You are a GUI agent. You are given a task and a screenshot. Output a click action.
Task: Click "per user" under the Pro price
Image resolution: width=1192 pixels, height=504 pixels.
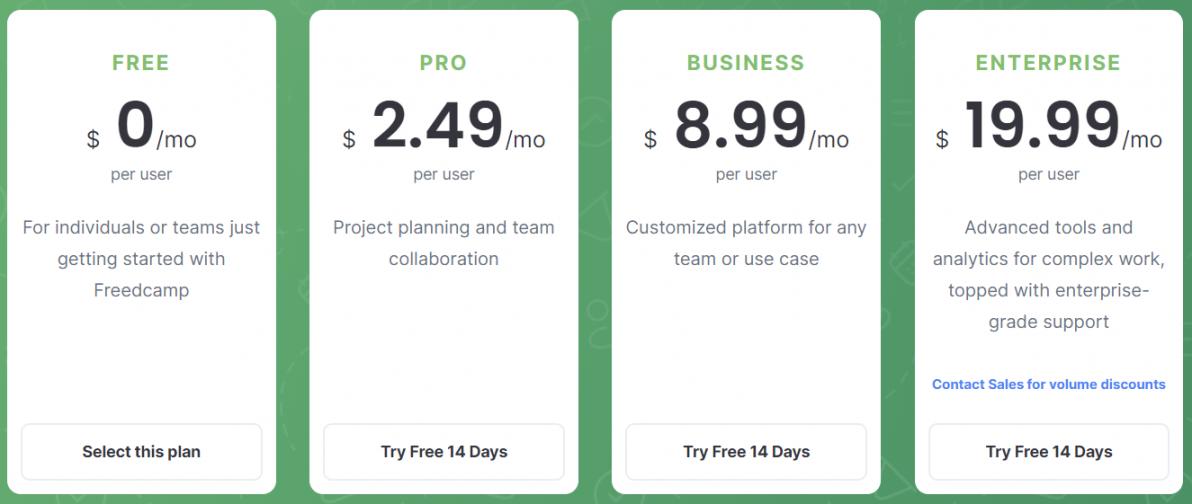click(444, 175)
